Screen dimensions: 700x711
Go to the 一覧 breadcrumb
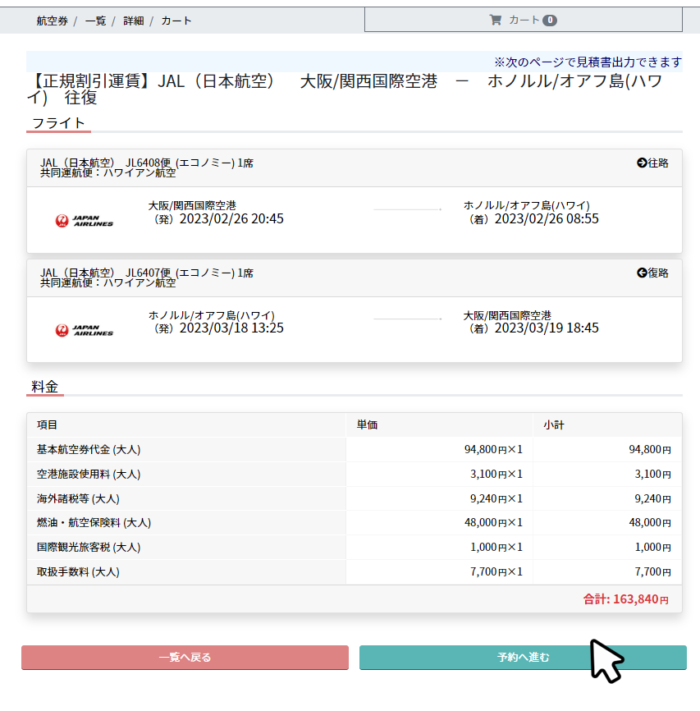click(96, 20)
